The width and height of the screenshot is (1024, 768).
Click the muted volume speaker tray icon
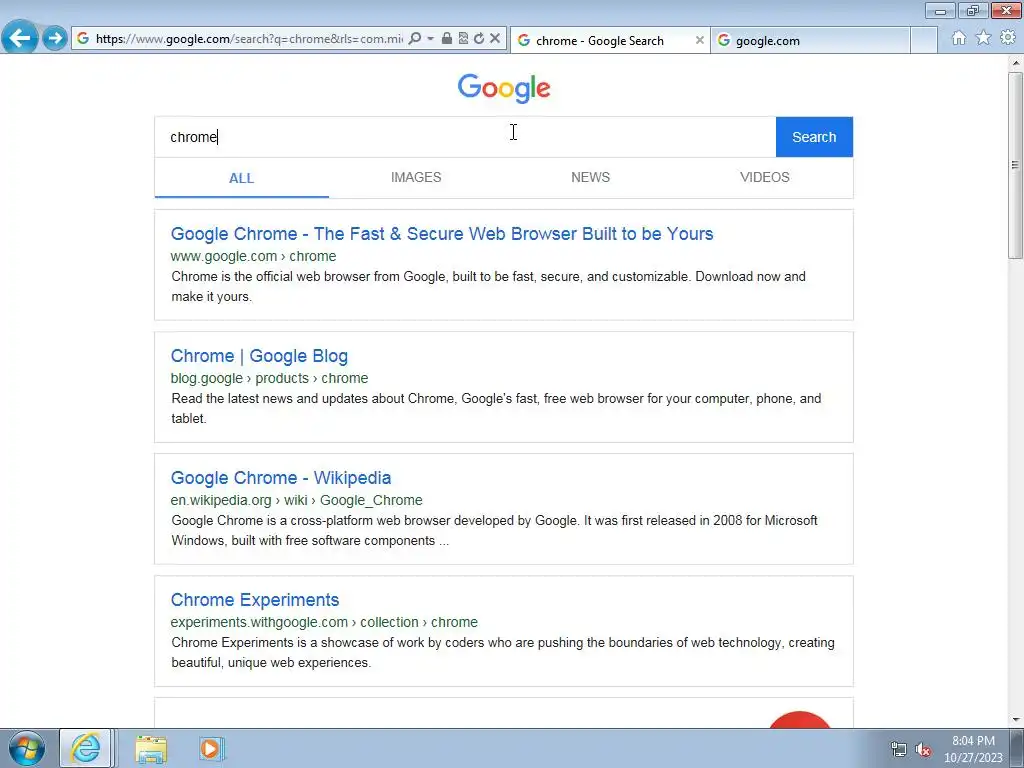coord(923,750)
